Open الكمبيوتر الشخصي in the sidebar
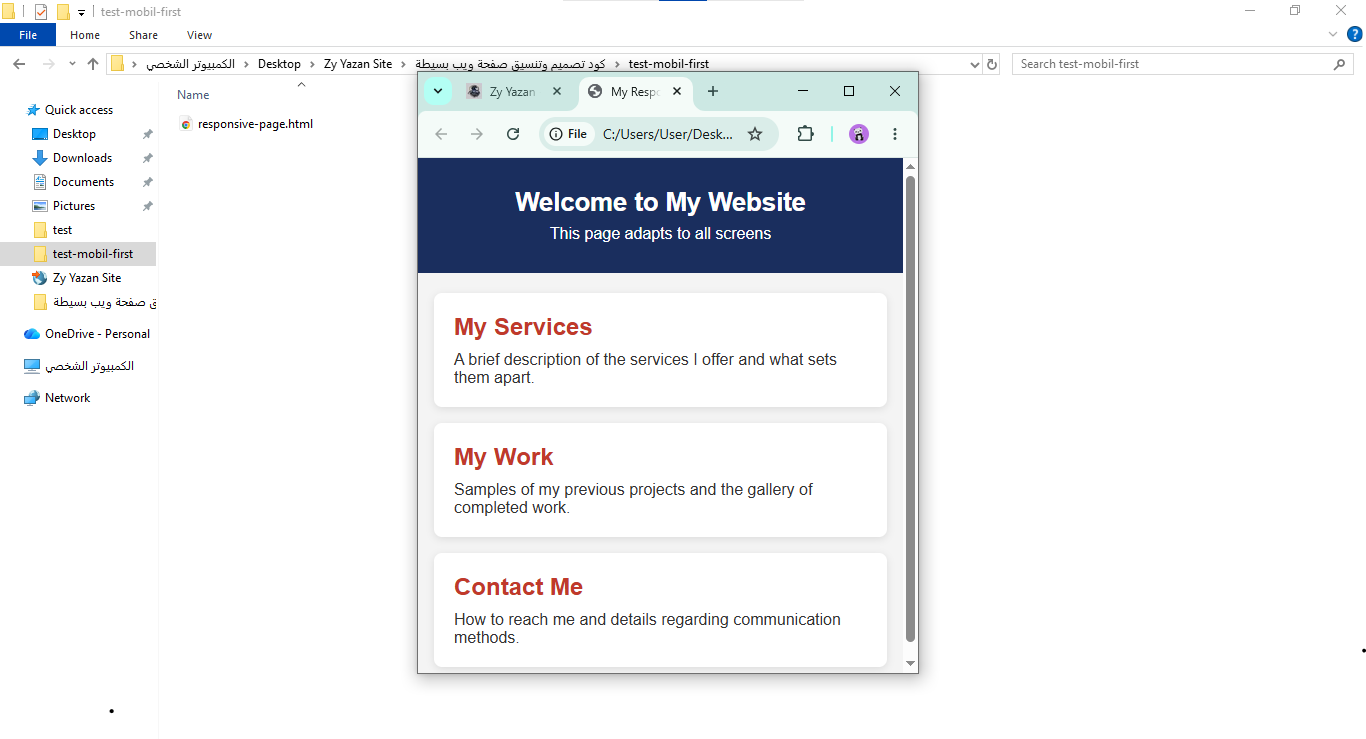The height and width of the screenshot is (739, 1366). (x=89, y=366)
